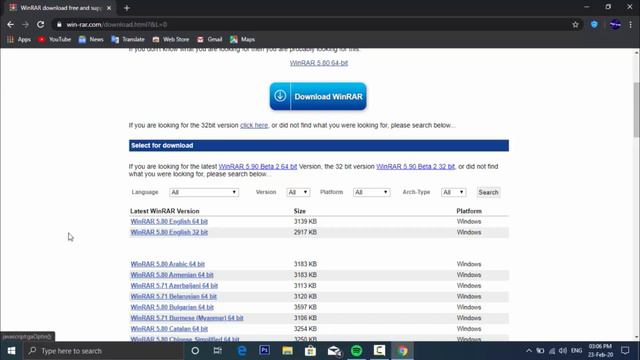Launch Photoshop from taskbar
The image size is (640, 360).
click(x=264, y=351)
